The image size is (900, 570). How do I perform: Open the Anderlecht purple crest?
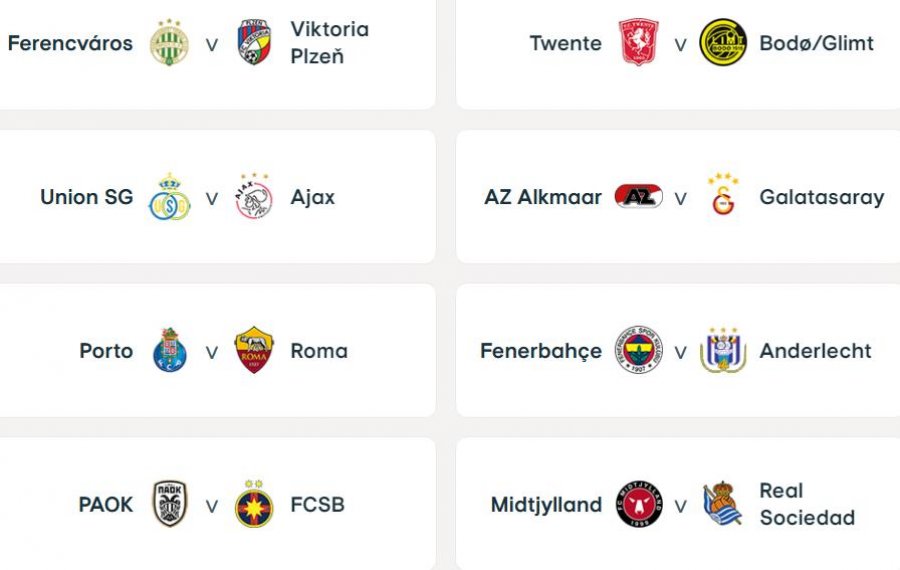pyautogui.click(x=723, y=350)
